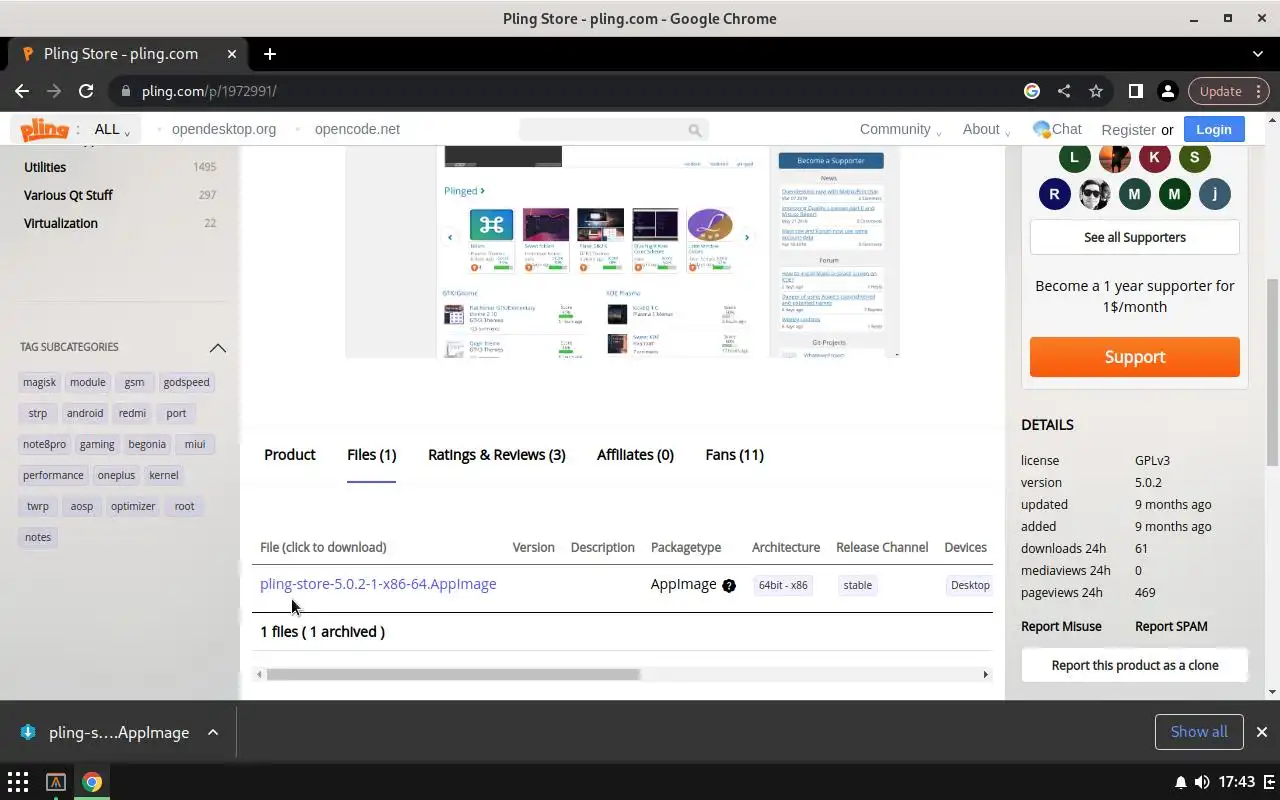Click the orange Support button
The height and width of the screenshot is (800, 1280).
(1134, 357)
